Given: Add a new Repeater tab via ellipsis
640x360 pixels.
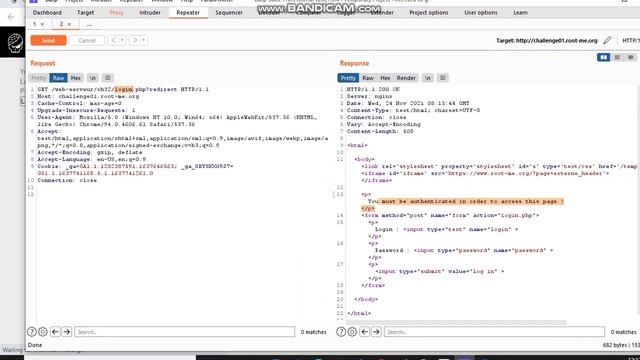Looking at the screenshot, I should (x=89, y=24).
